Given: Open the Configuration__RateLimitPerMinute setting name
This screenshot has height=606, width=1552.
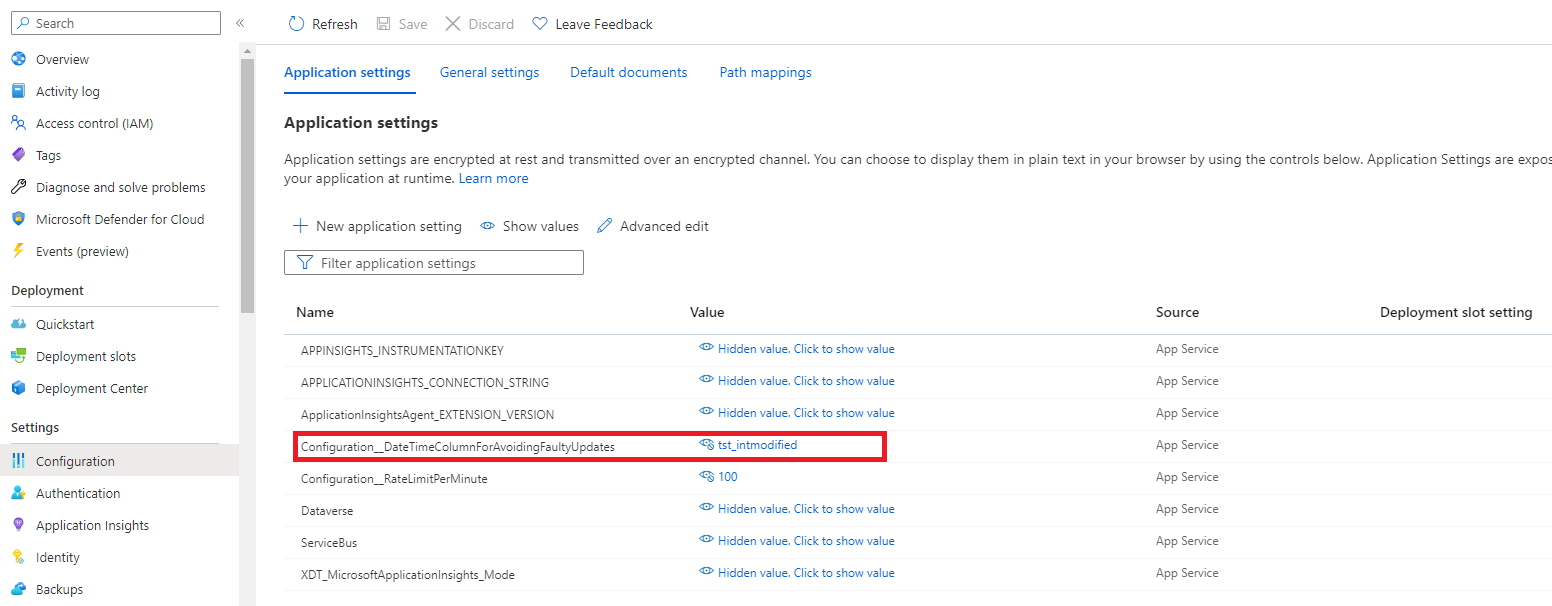Looking at the screenshot, I should tap(394, 479).
